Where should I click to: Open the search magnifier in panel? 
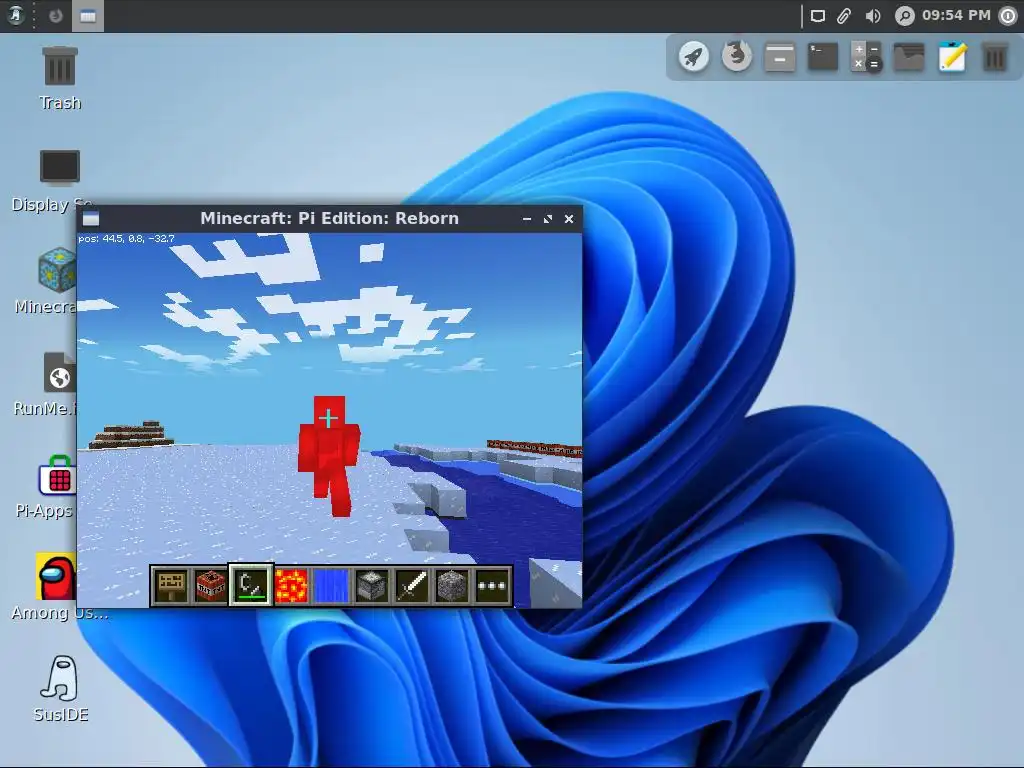tap(904, 16)
